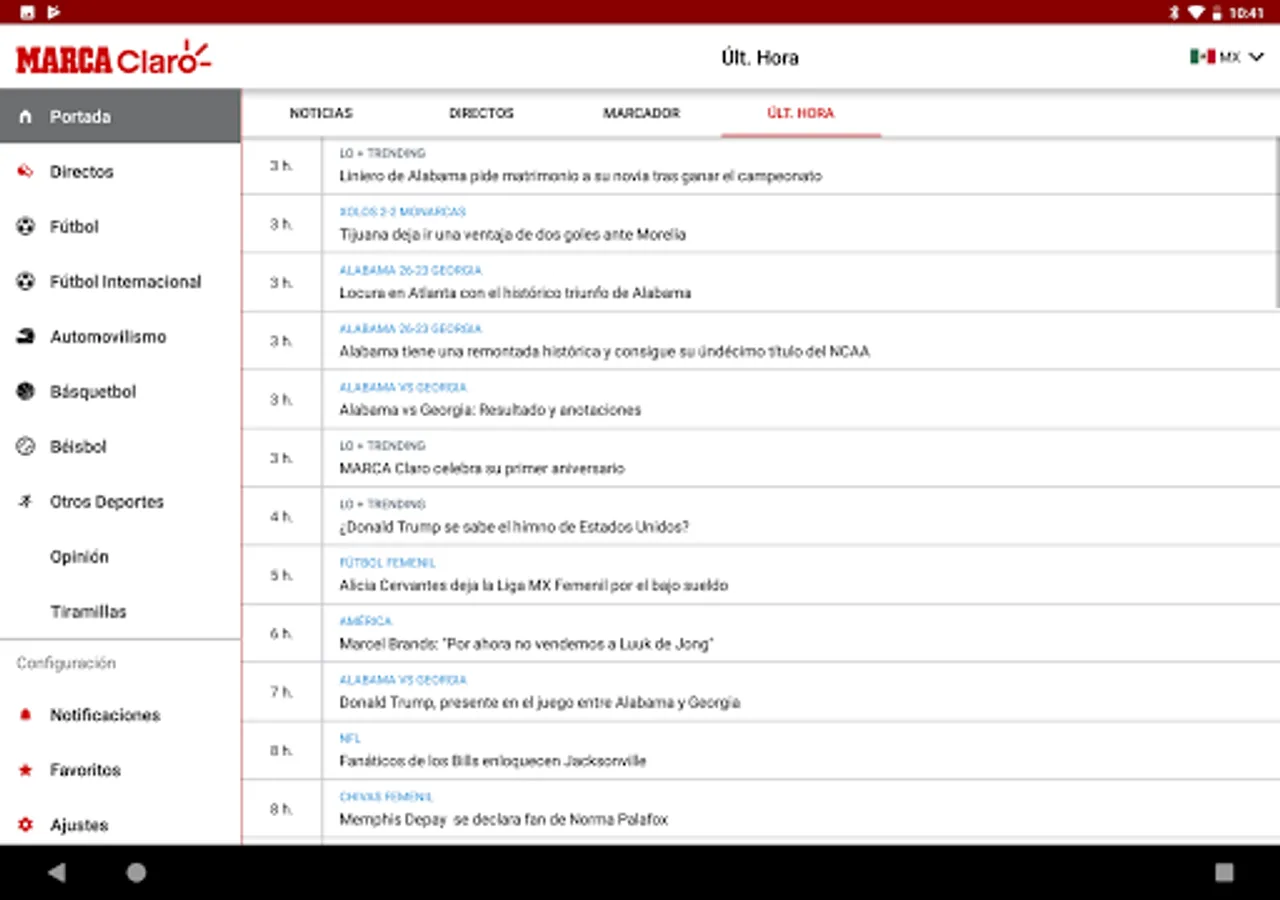Tap the helmet icon beside Automovilismo
Image resolution: width=1280 pixels, height=900 pixels.
[x=26, y=337]
